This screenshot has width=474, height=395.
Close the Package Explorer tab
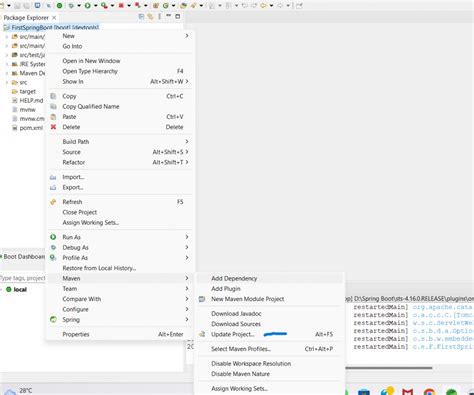coord(54,17)
